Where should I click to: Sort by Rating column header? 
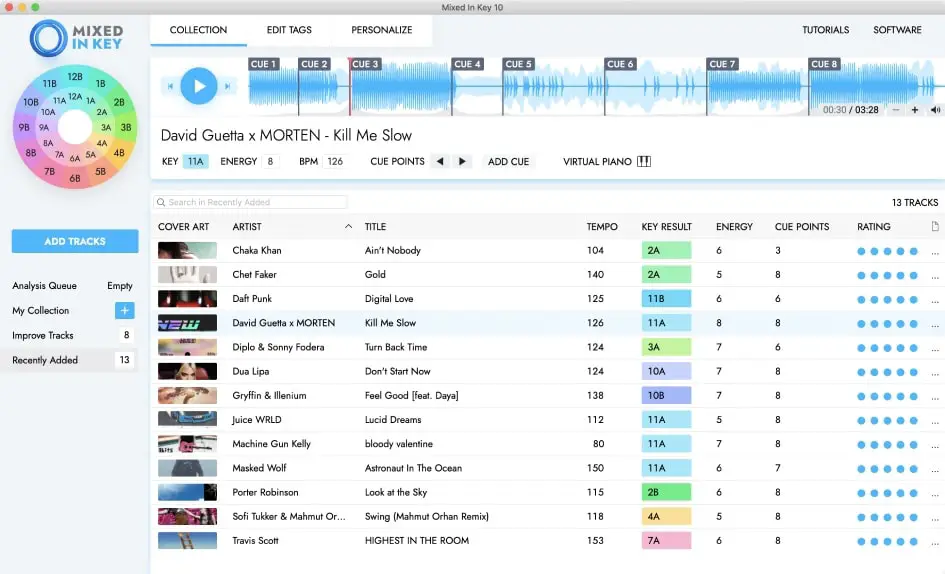click(873, 227)
